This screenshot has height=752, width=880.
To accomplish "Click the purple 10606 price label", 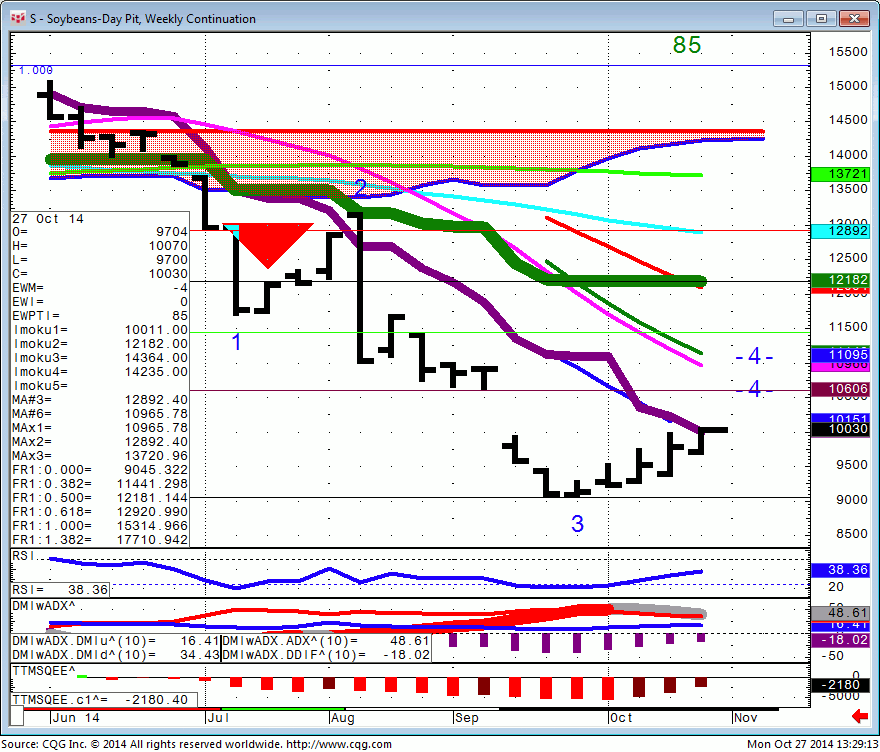I will point(841,389).
